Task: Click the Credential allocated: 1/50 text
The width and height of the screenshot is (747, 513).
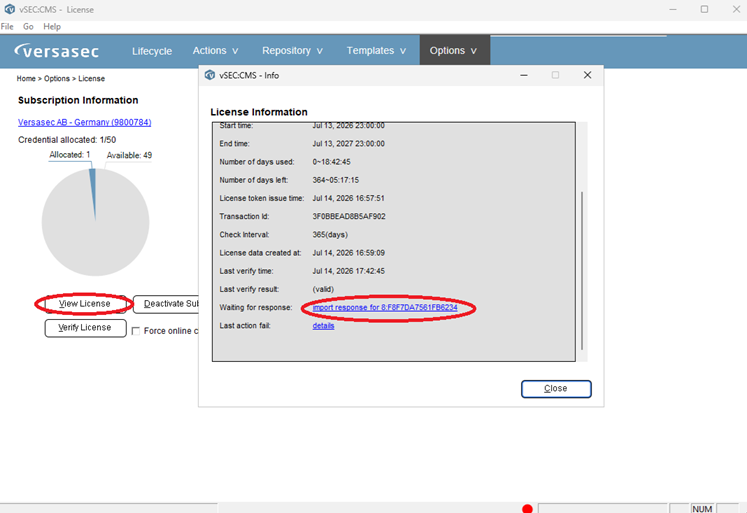Action: (67, 140)
